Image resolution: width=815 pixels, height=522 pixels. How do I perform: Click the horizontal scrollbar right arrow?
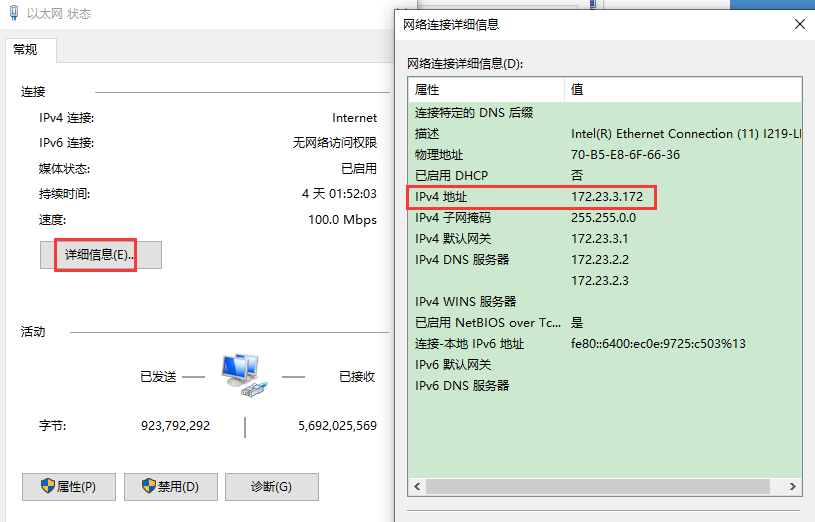[x=793, y=487]
